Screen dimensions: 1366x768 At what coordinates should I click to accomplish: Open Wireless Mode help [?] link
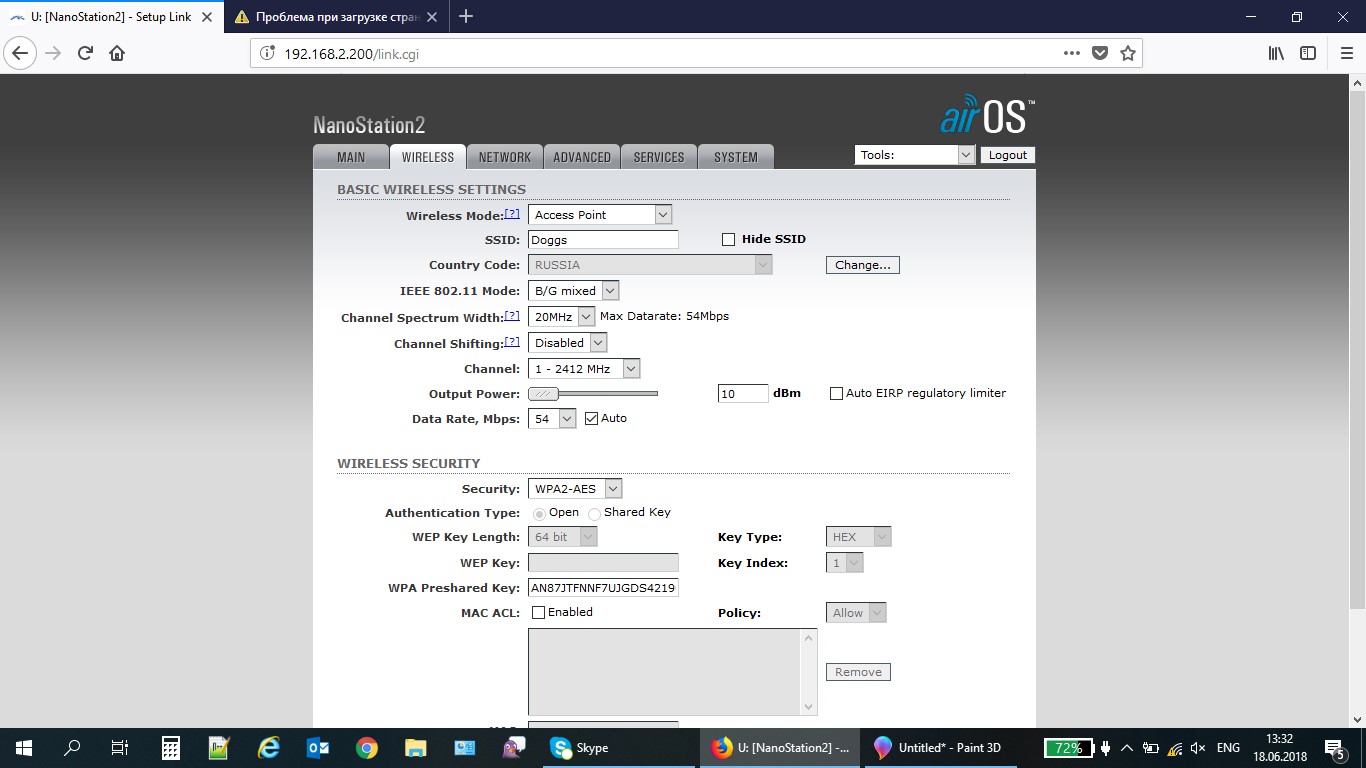[x=512, y=214]
